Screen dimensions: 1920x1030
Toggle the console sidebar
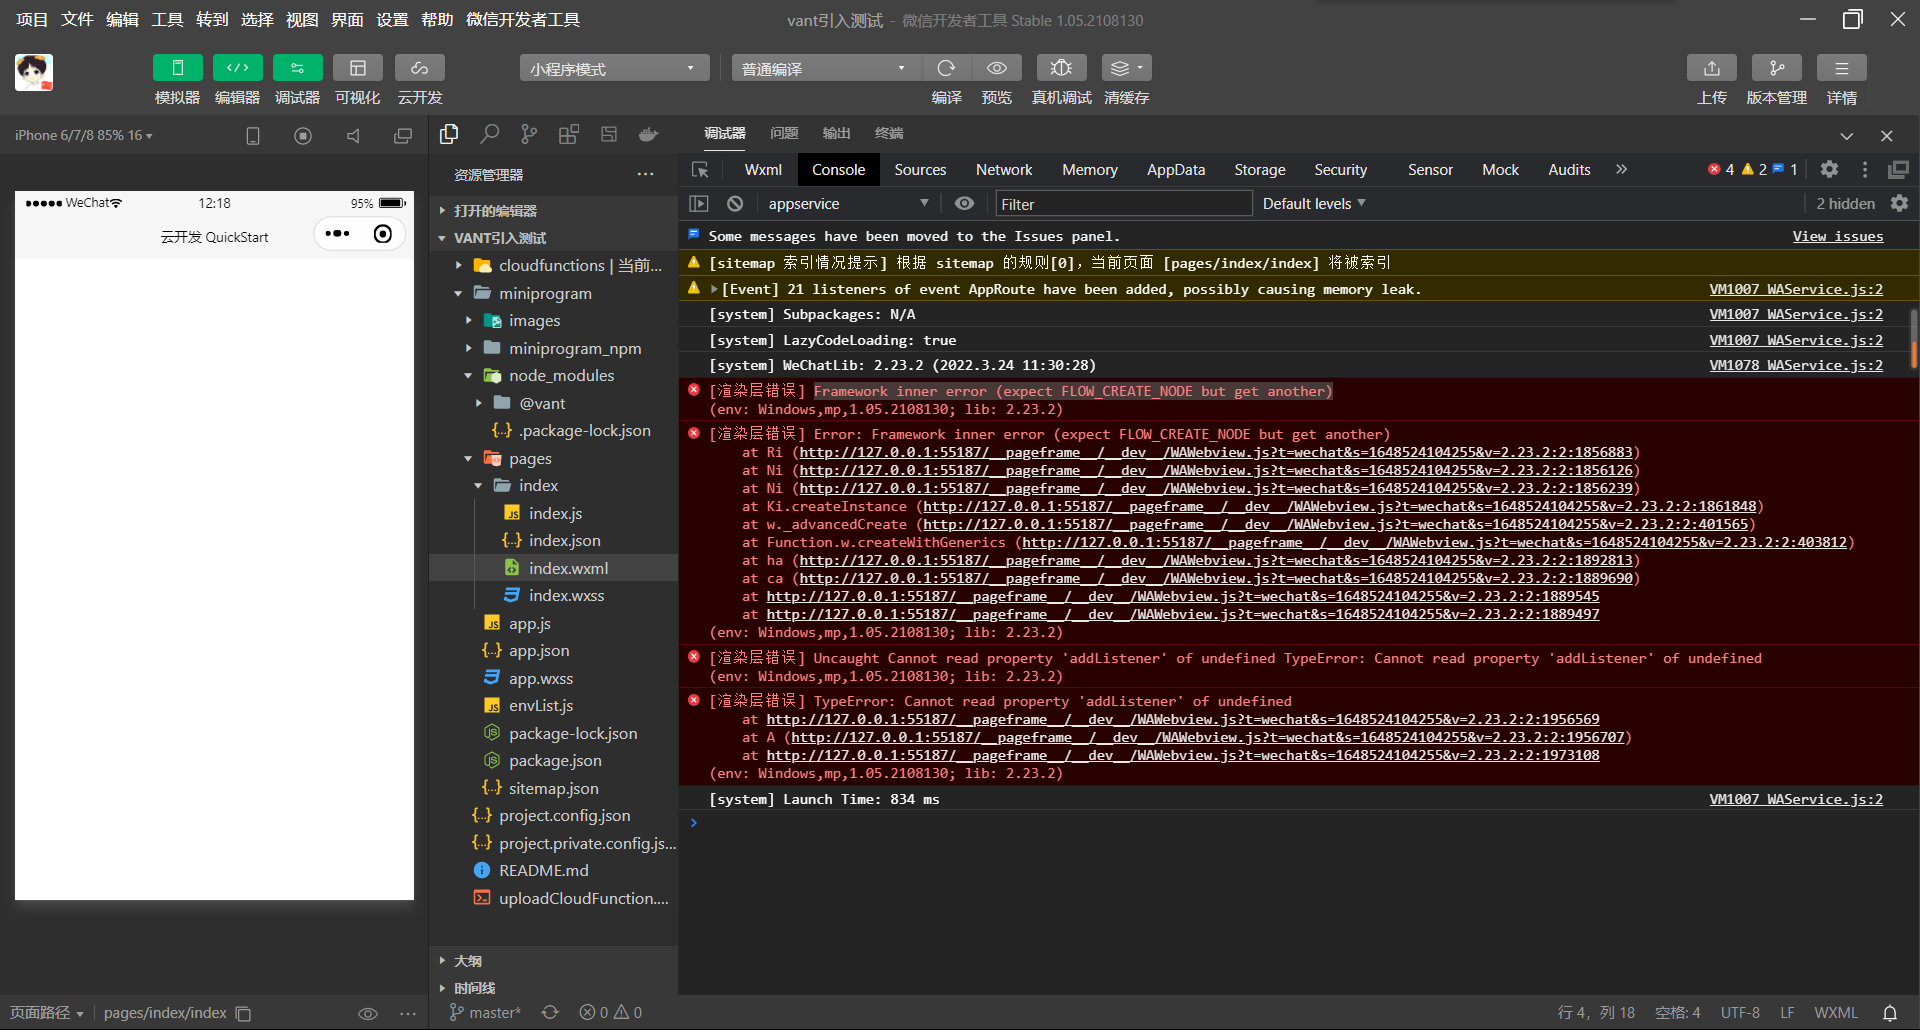coord(699,203)
